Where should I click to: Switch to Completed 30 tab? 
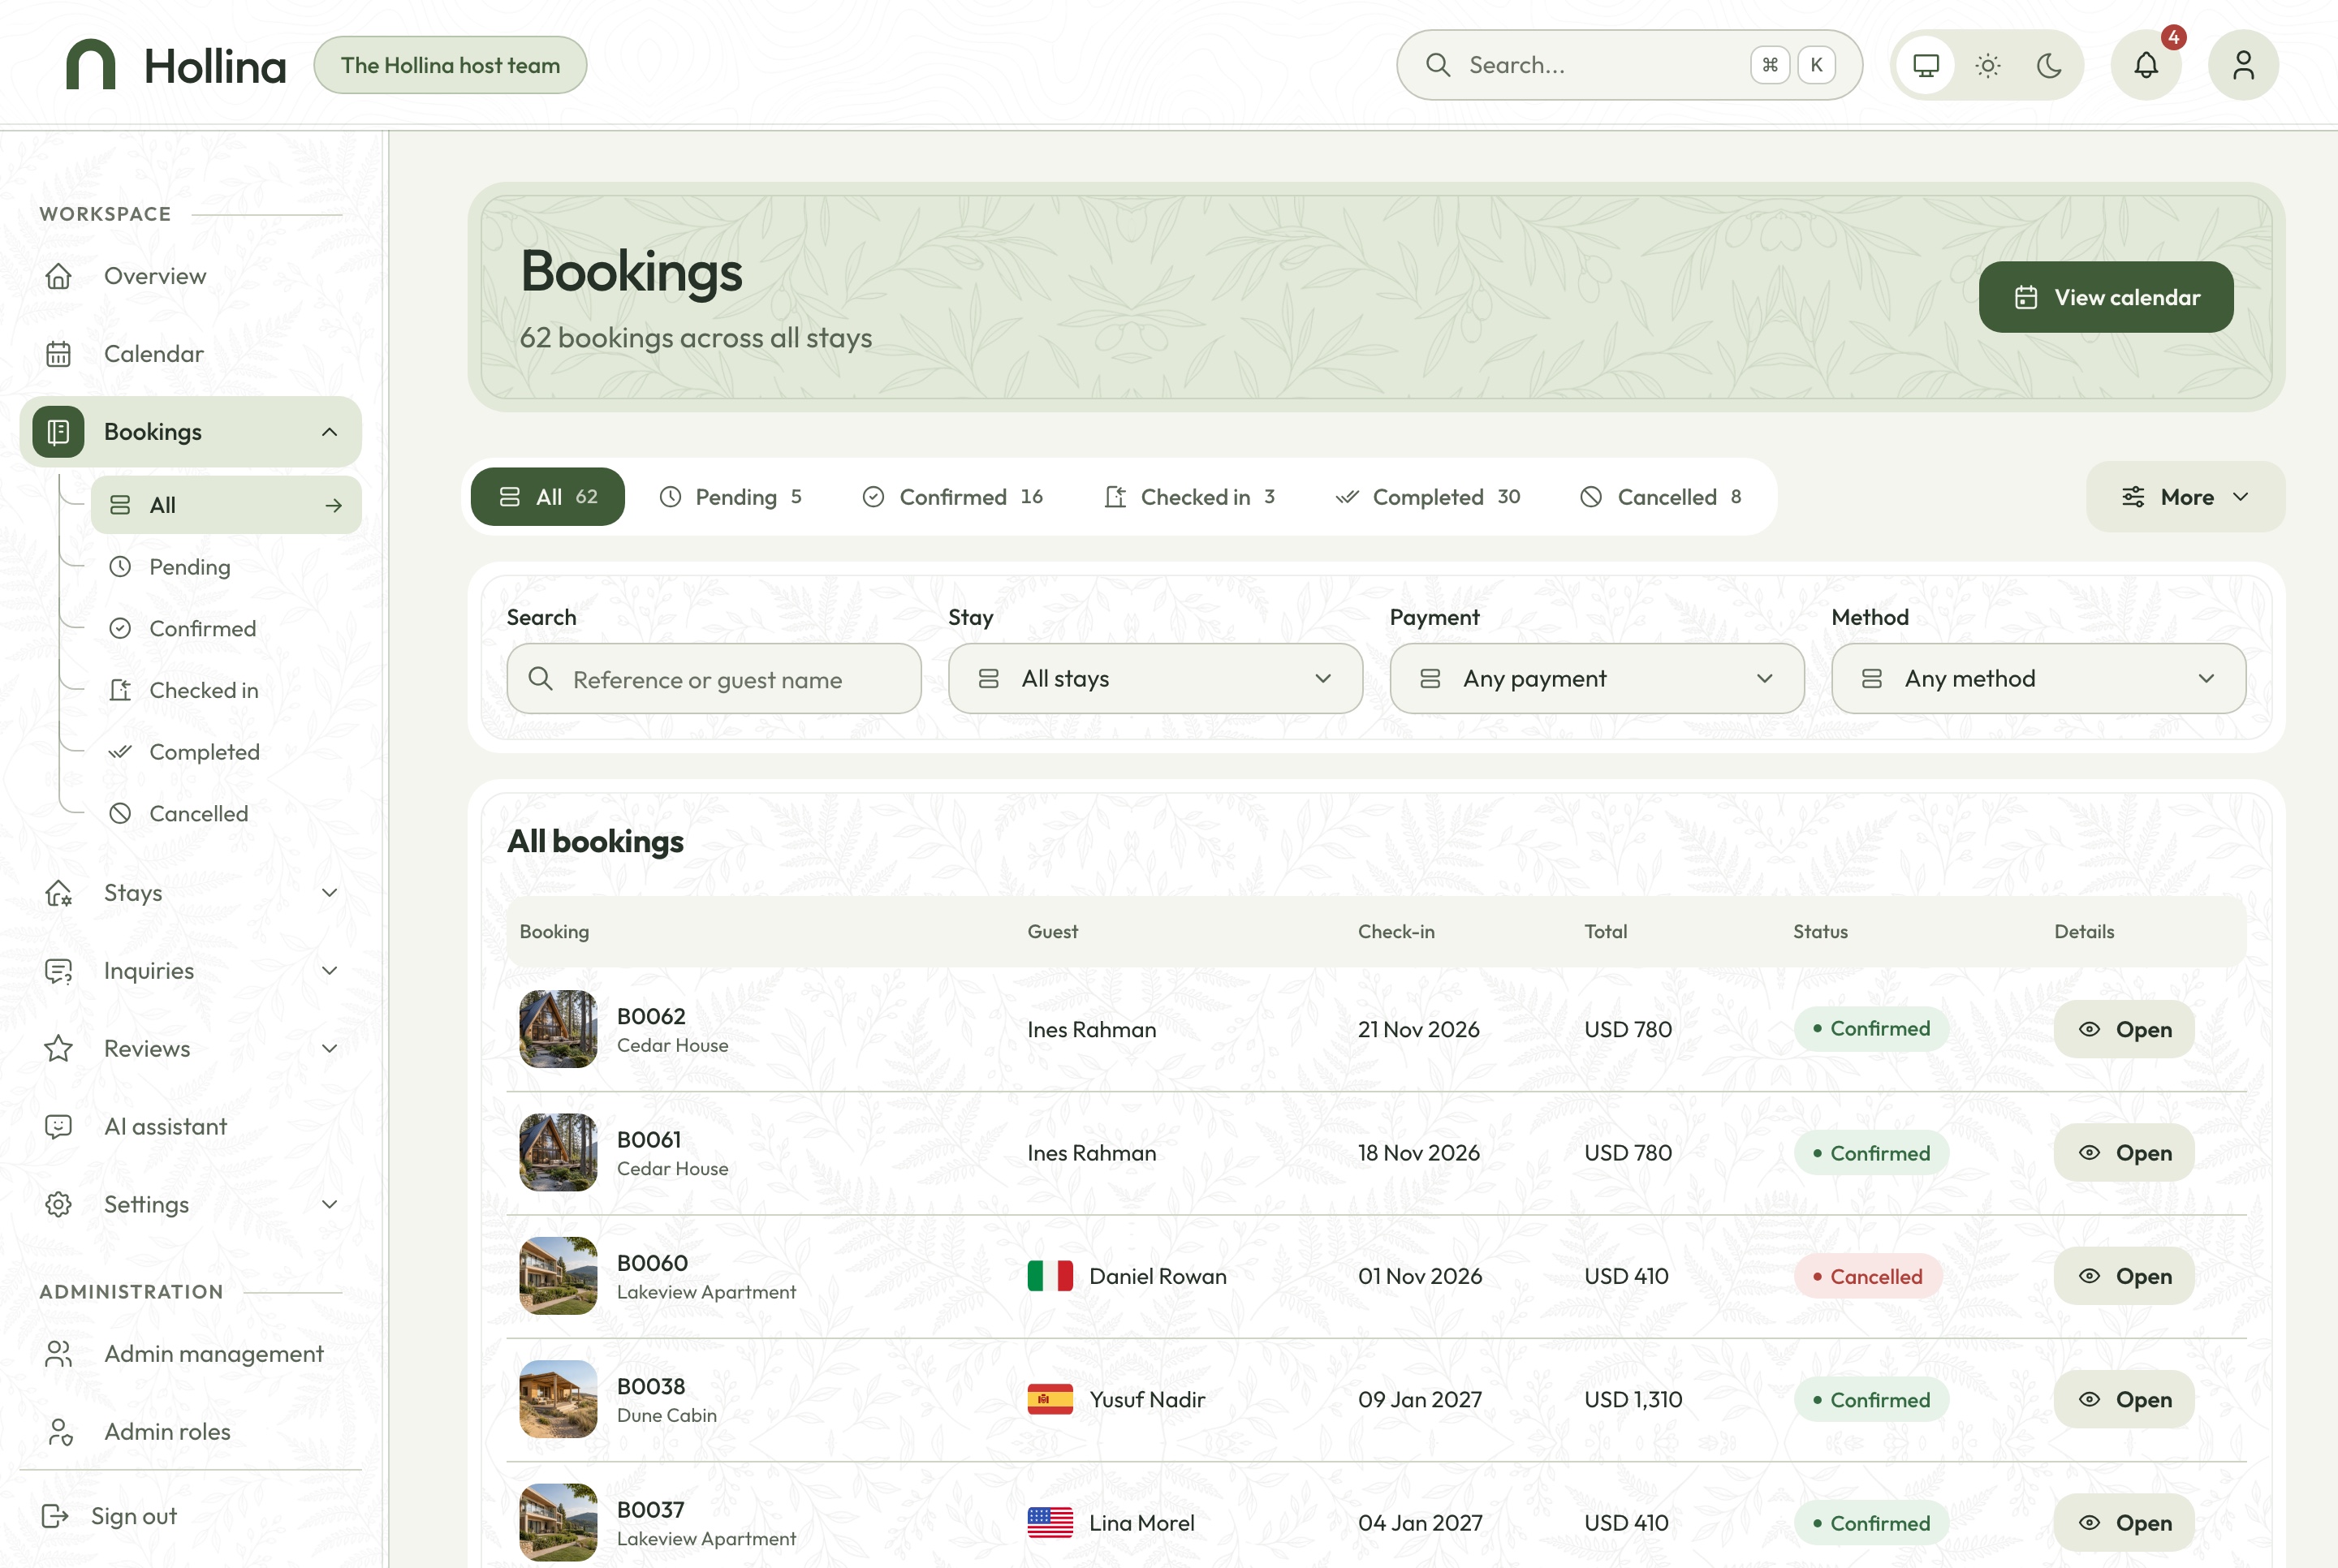tap(1427, 497)
